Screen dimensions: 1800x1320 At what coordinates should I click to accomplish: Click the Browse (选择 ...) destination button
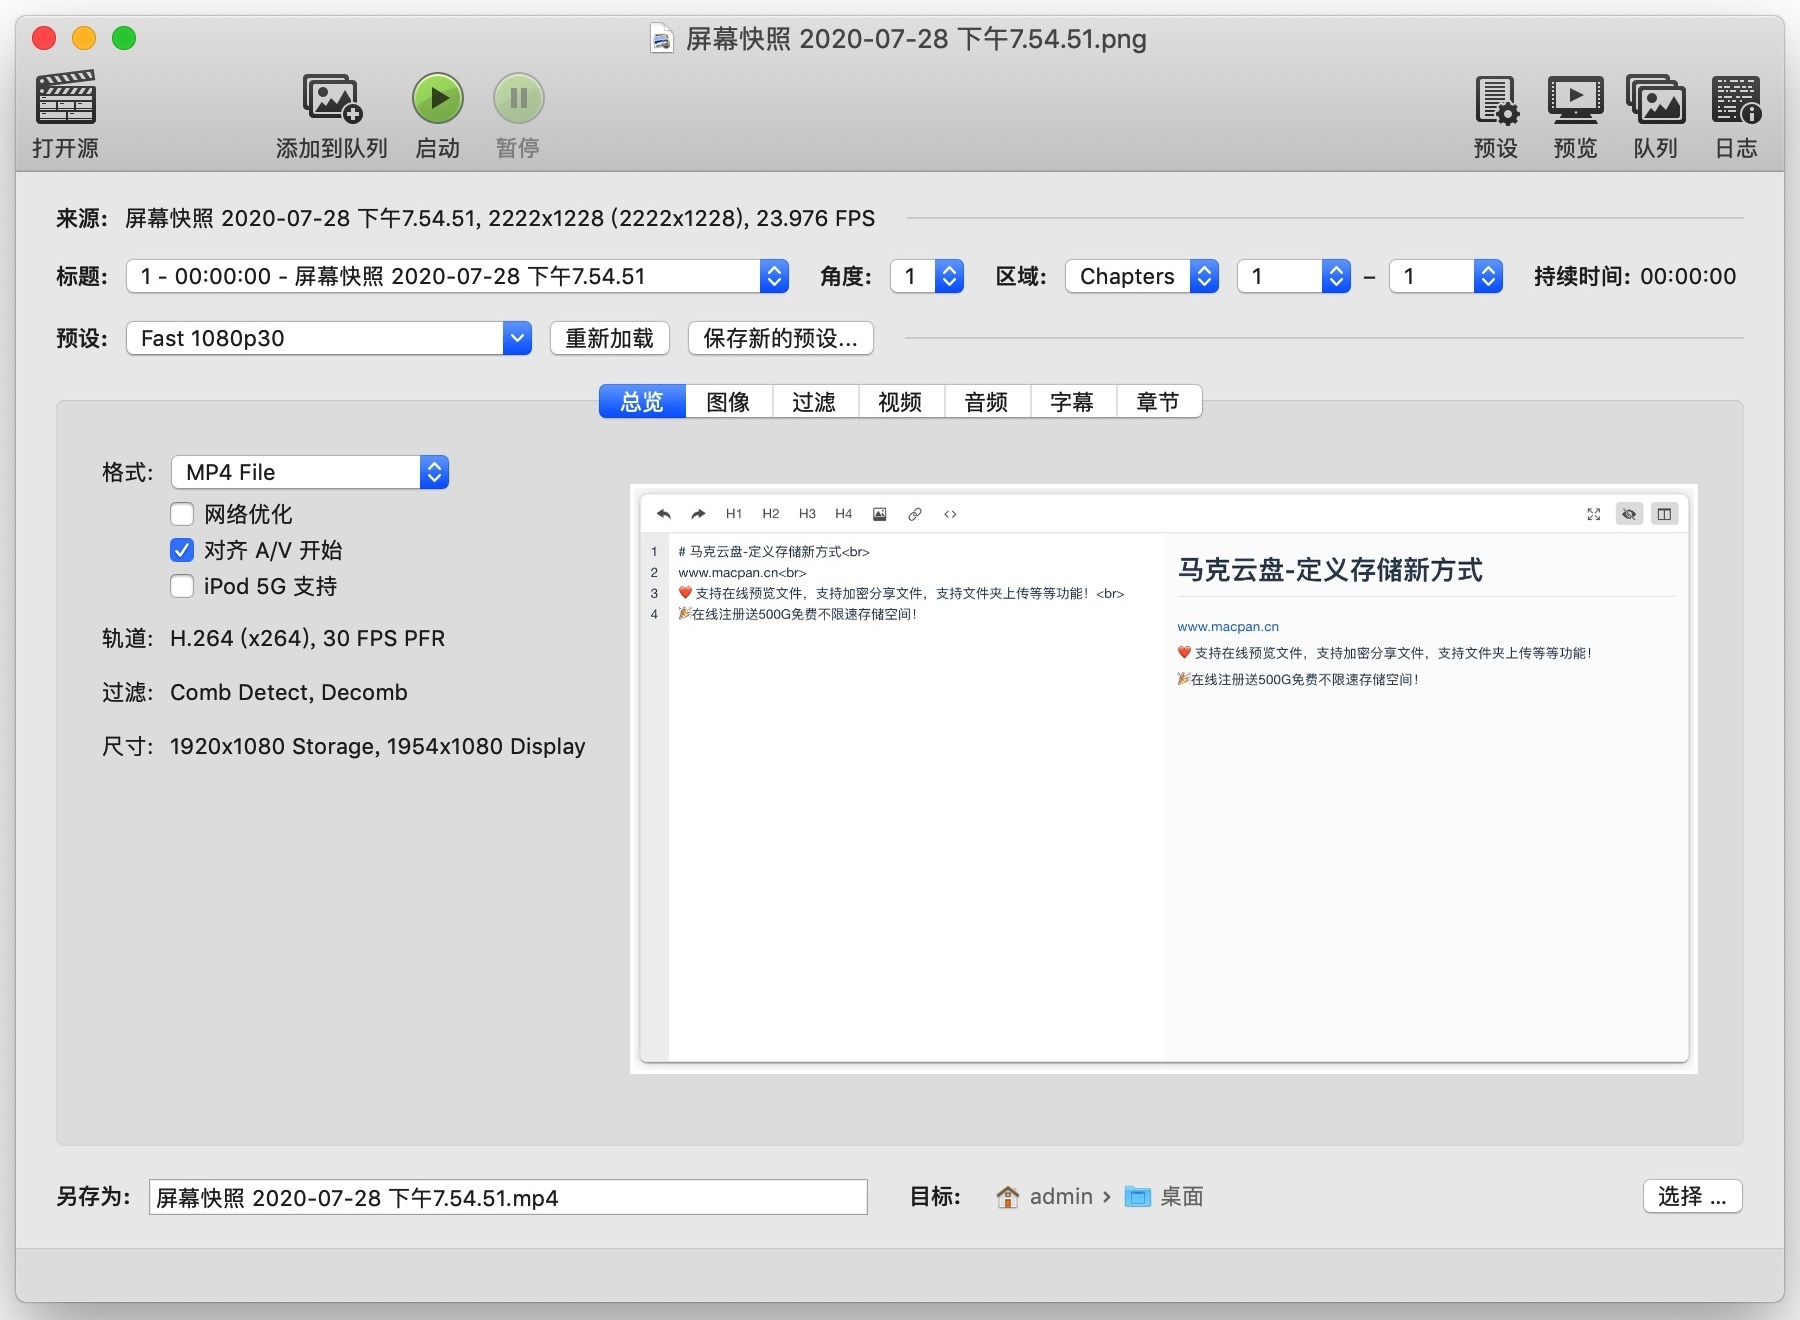[1692, 1196]
